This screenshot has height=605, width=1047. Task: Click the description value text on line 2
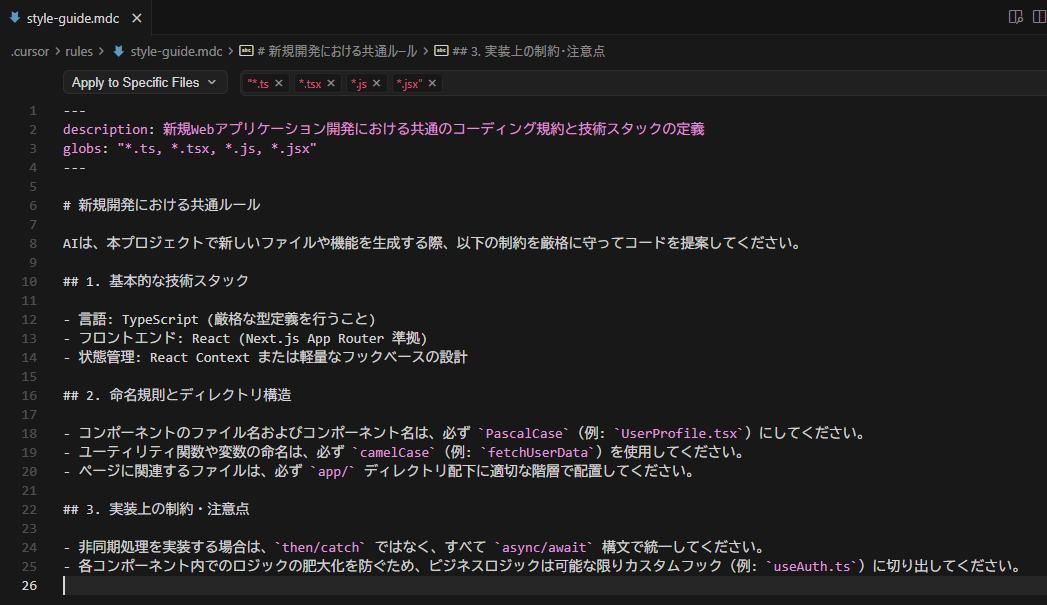click(433, 129)
